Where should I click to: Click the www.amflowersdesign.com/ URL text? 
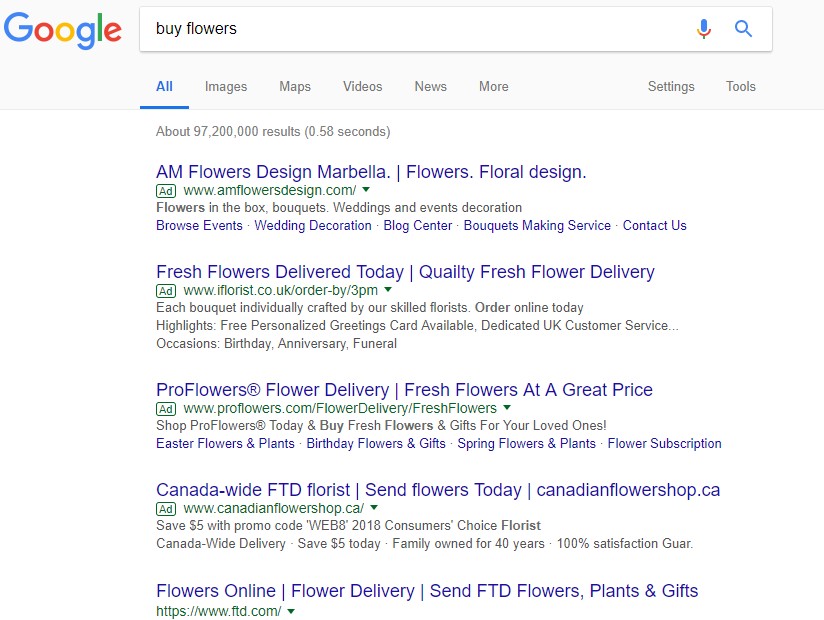click(x=270, y=190)
